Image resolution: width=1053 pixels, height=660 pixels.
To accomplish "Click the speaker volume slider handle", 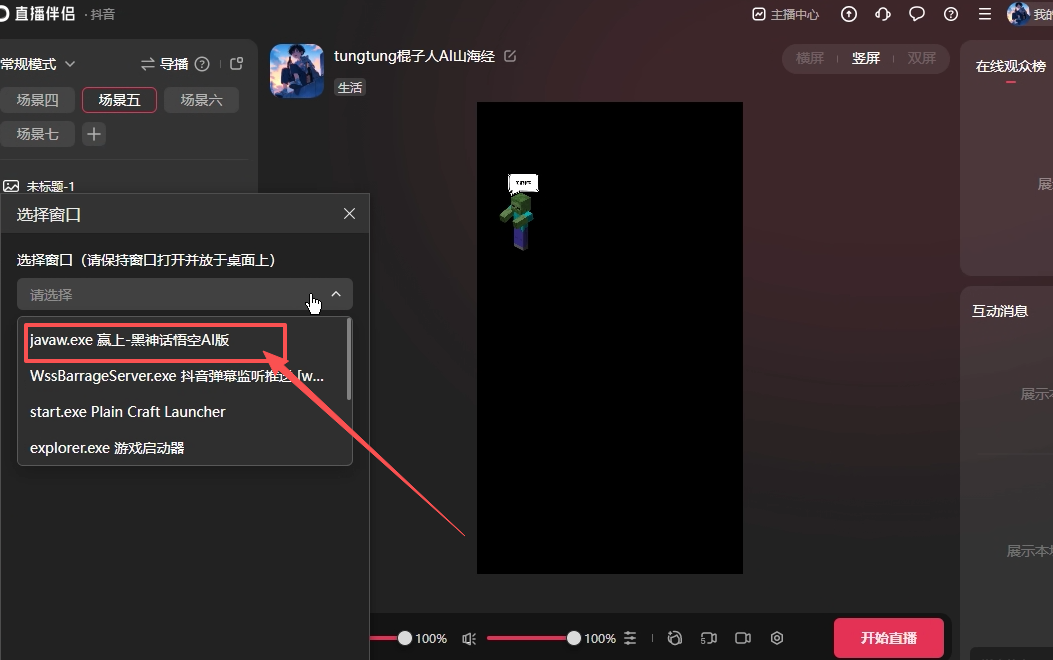I will tap(574, 638).
